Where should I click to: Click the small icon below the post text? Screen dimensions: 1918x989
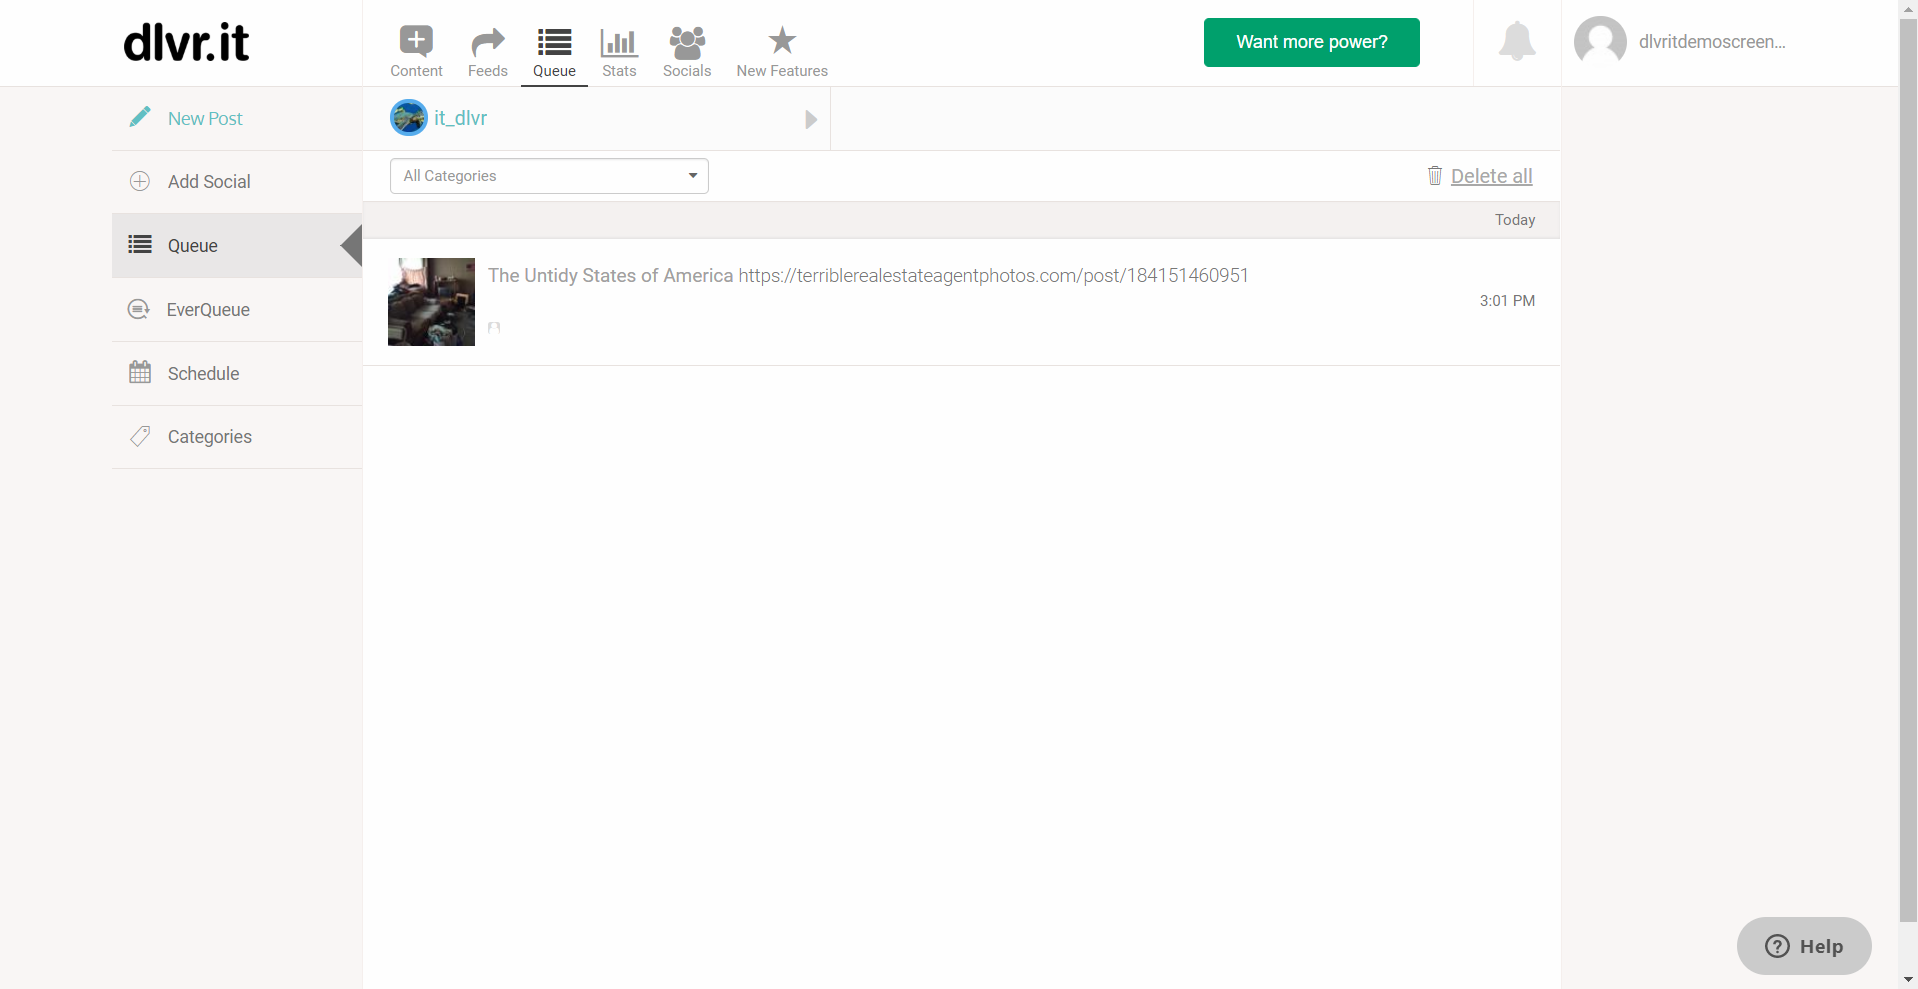coord(494,327)
